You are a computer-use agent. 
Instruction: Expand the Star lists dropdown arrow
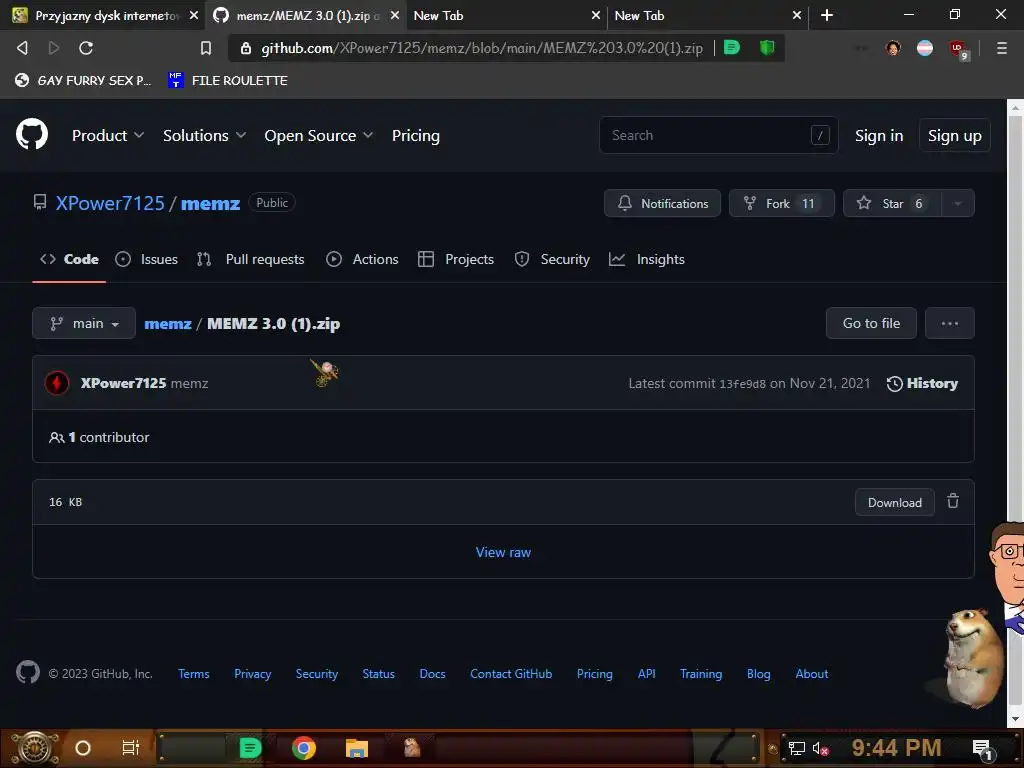click(958, 203)
